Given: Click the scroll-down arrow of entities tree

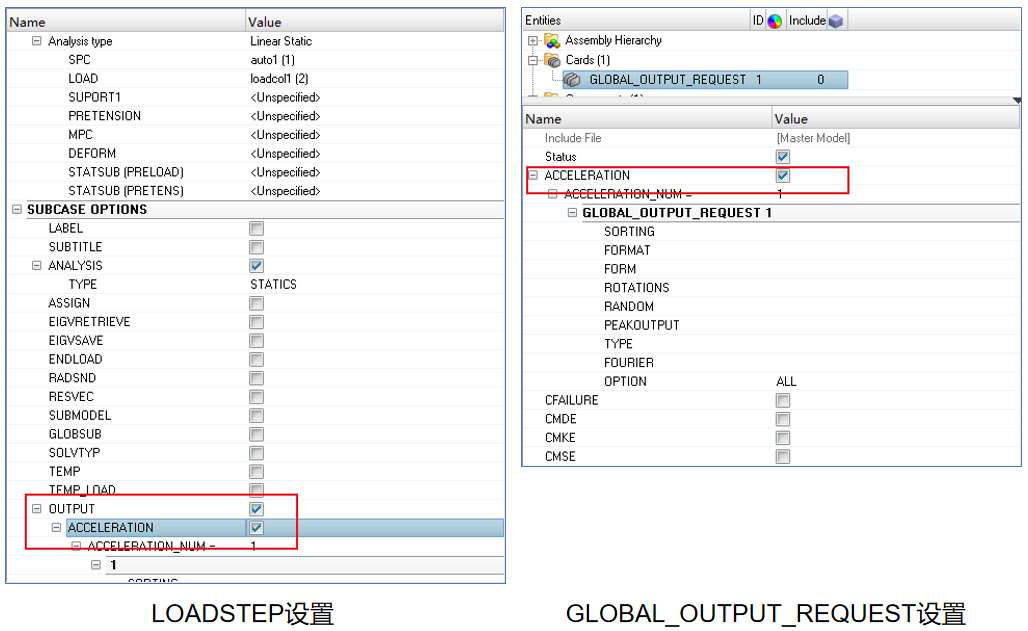Looking at the screenshot, I should [1016, 100].
